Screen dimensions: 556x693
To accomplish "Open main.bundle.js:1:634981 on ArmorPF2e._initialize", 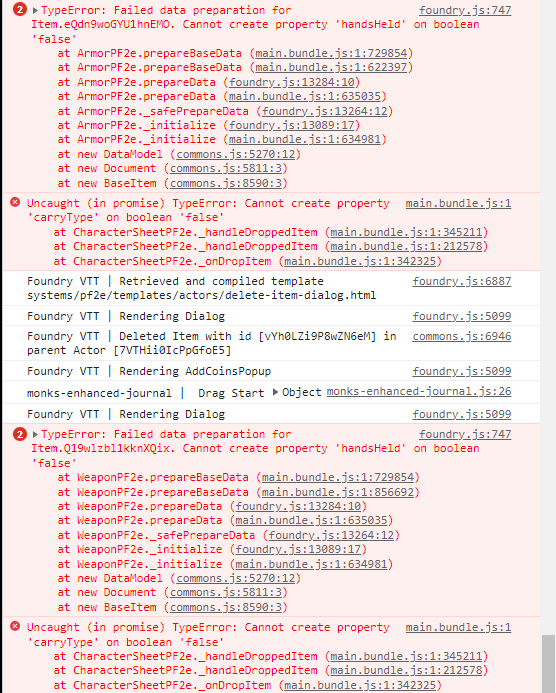I will (305, 139).
